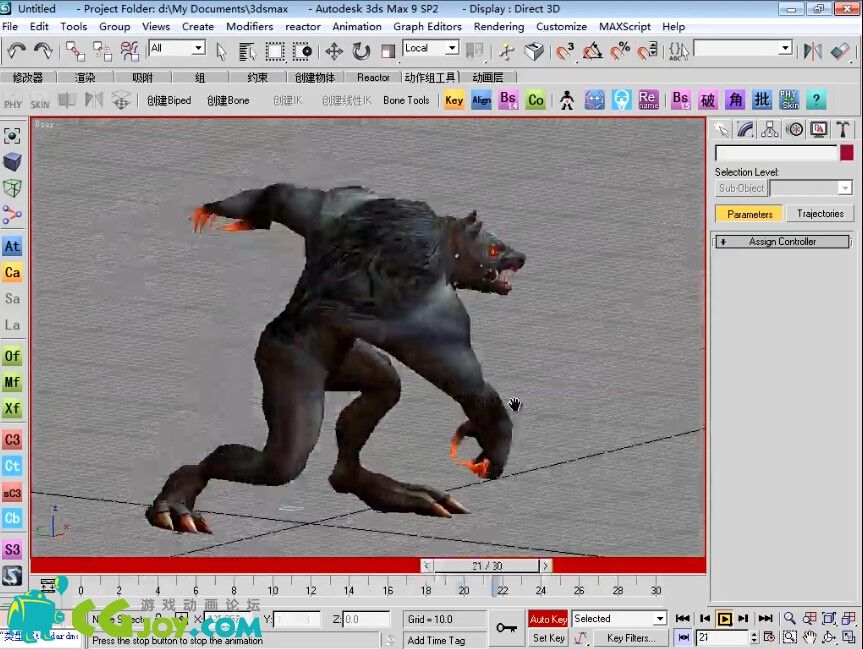Image resolution: width=863 pixels, height=649 pixels.
Task: Click the Ca sidebar icon
Action: (x=12, y=272)
